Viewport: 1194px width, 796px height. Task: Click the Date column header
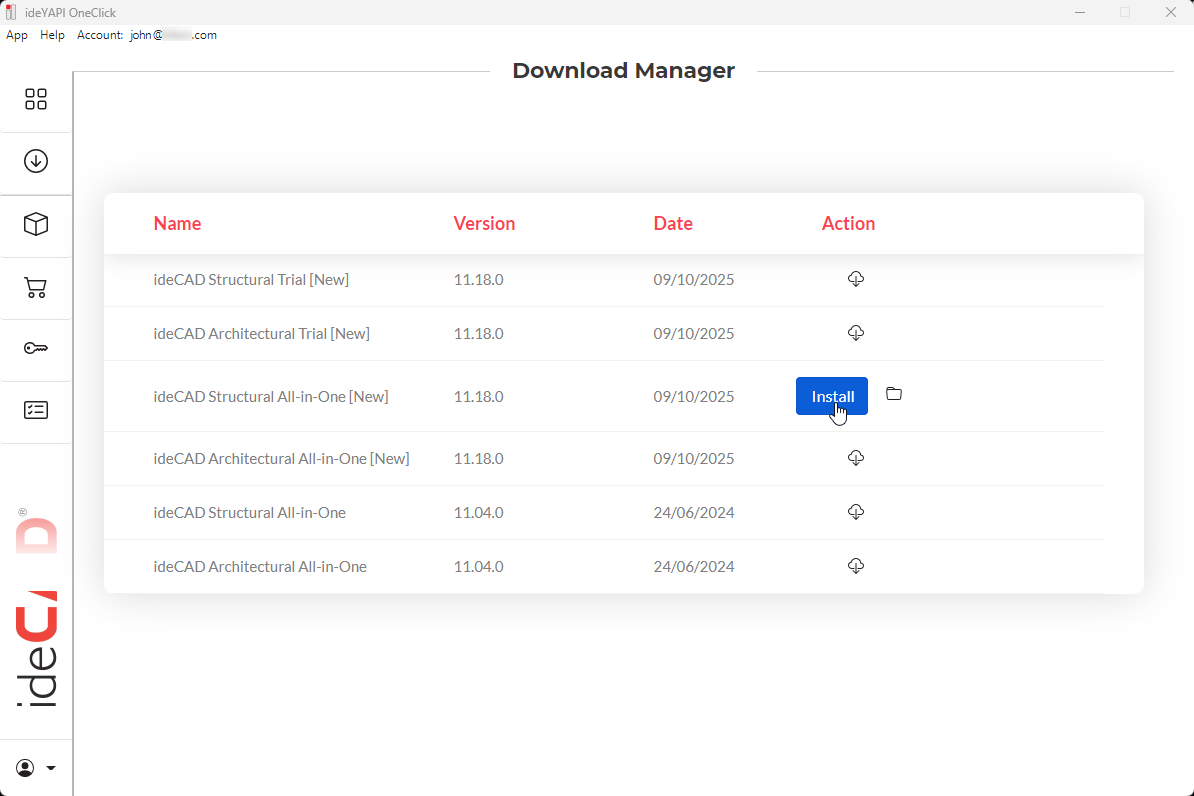673,224
